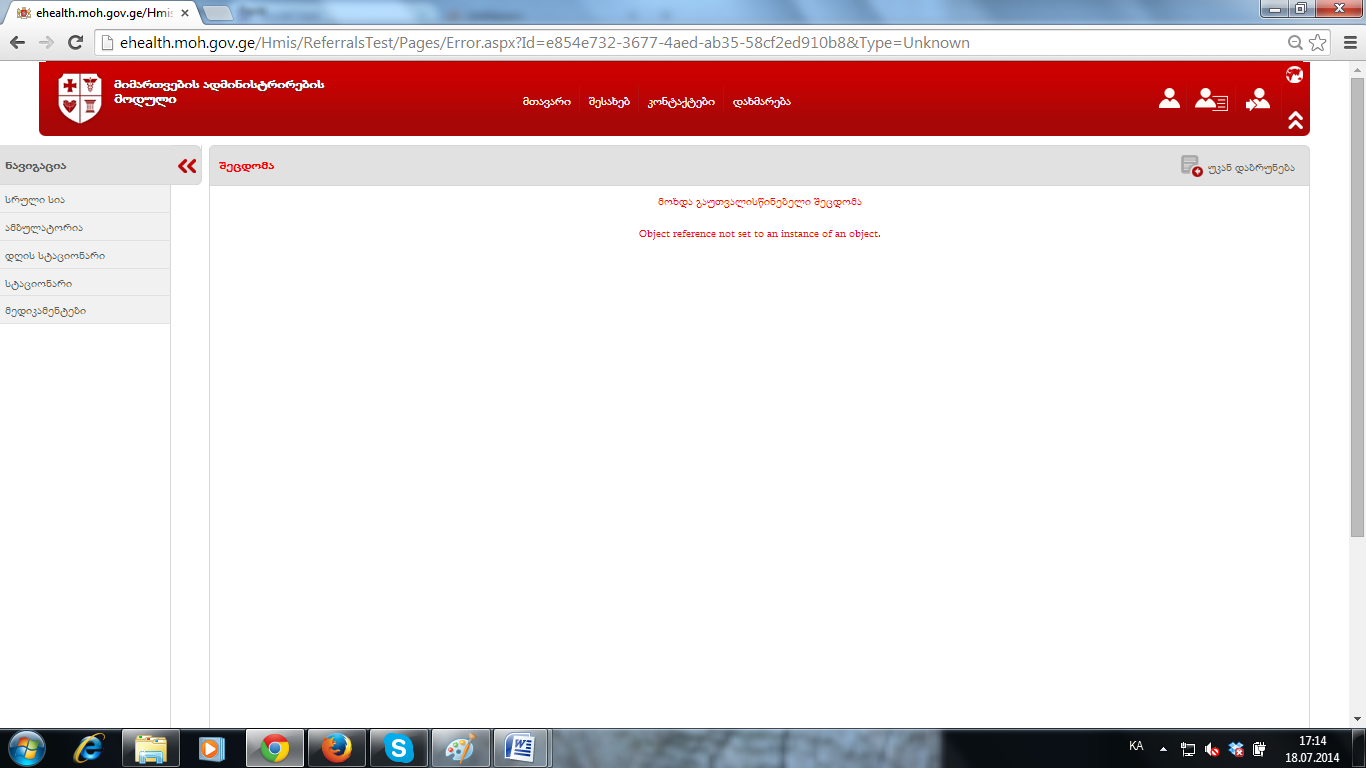
Task: Click the user with arrow icon
Action: pos(1257,99)
